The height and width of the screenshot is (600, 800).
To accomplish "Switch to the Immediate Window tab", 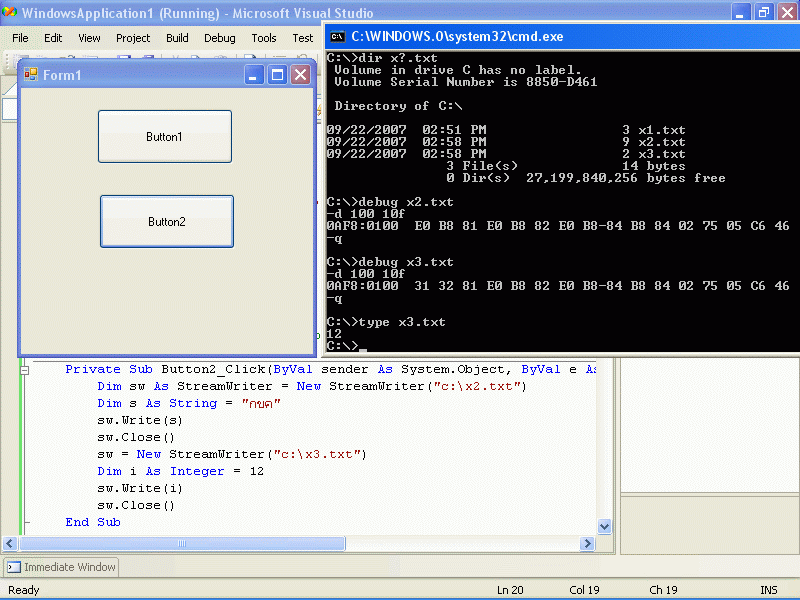I will [x=62, y=567].
